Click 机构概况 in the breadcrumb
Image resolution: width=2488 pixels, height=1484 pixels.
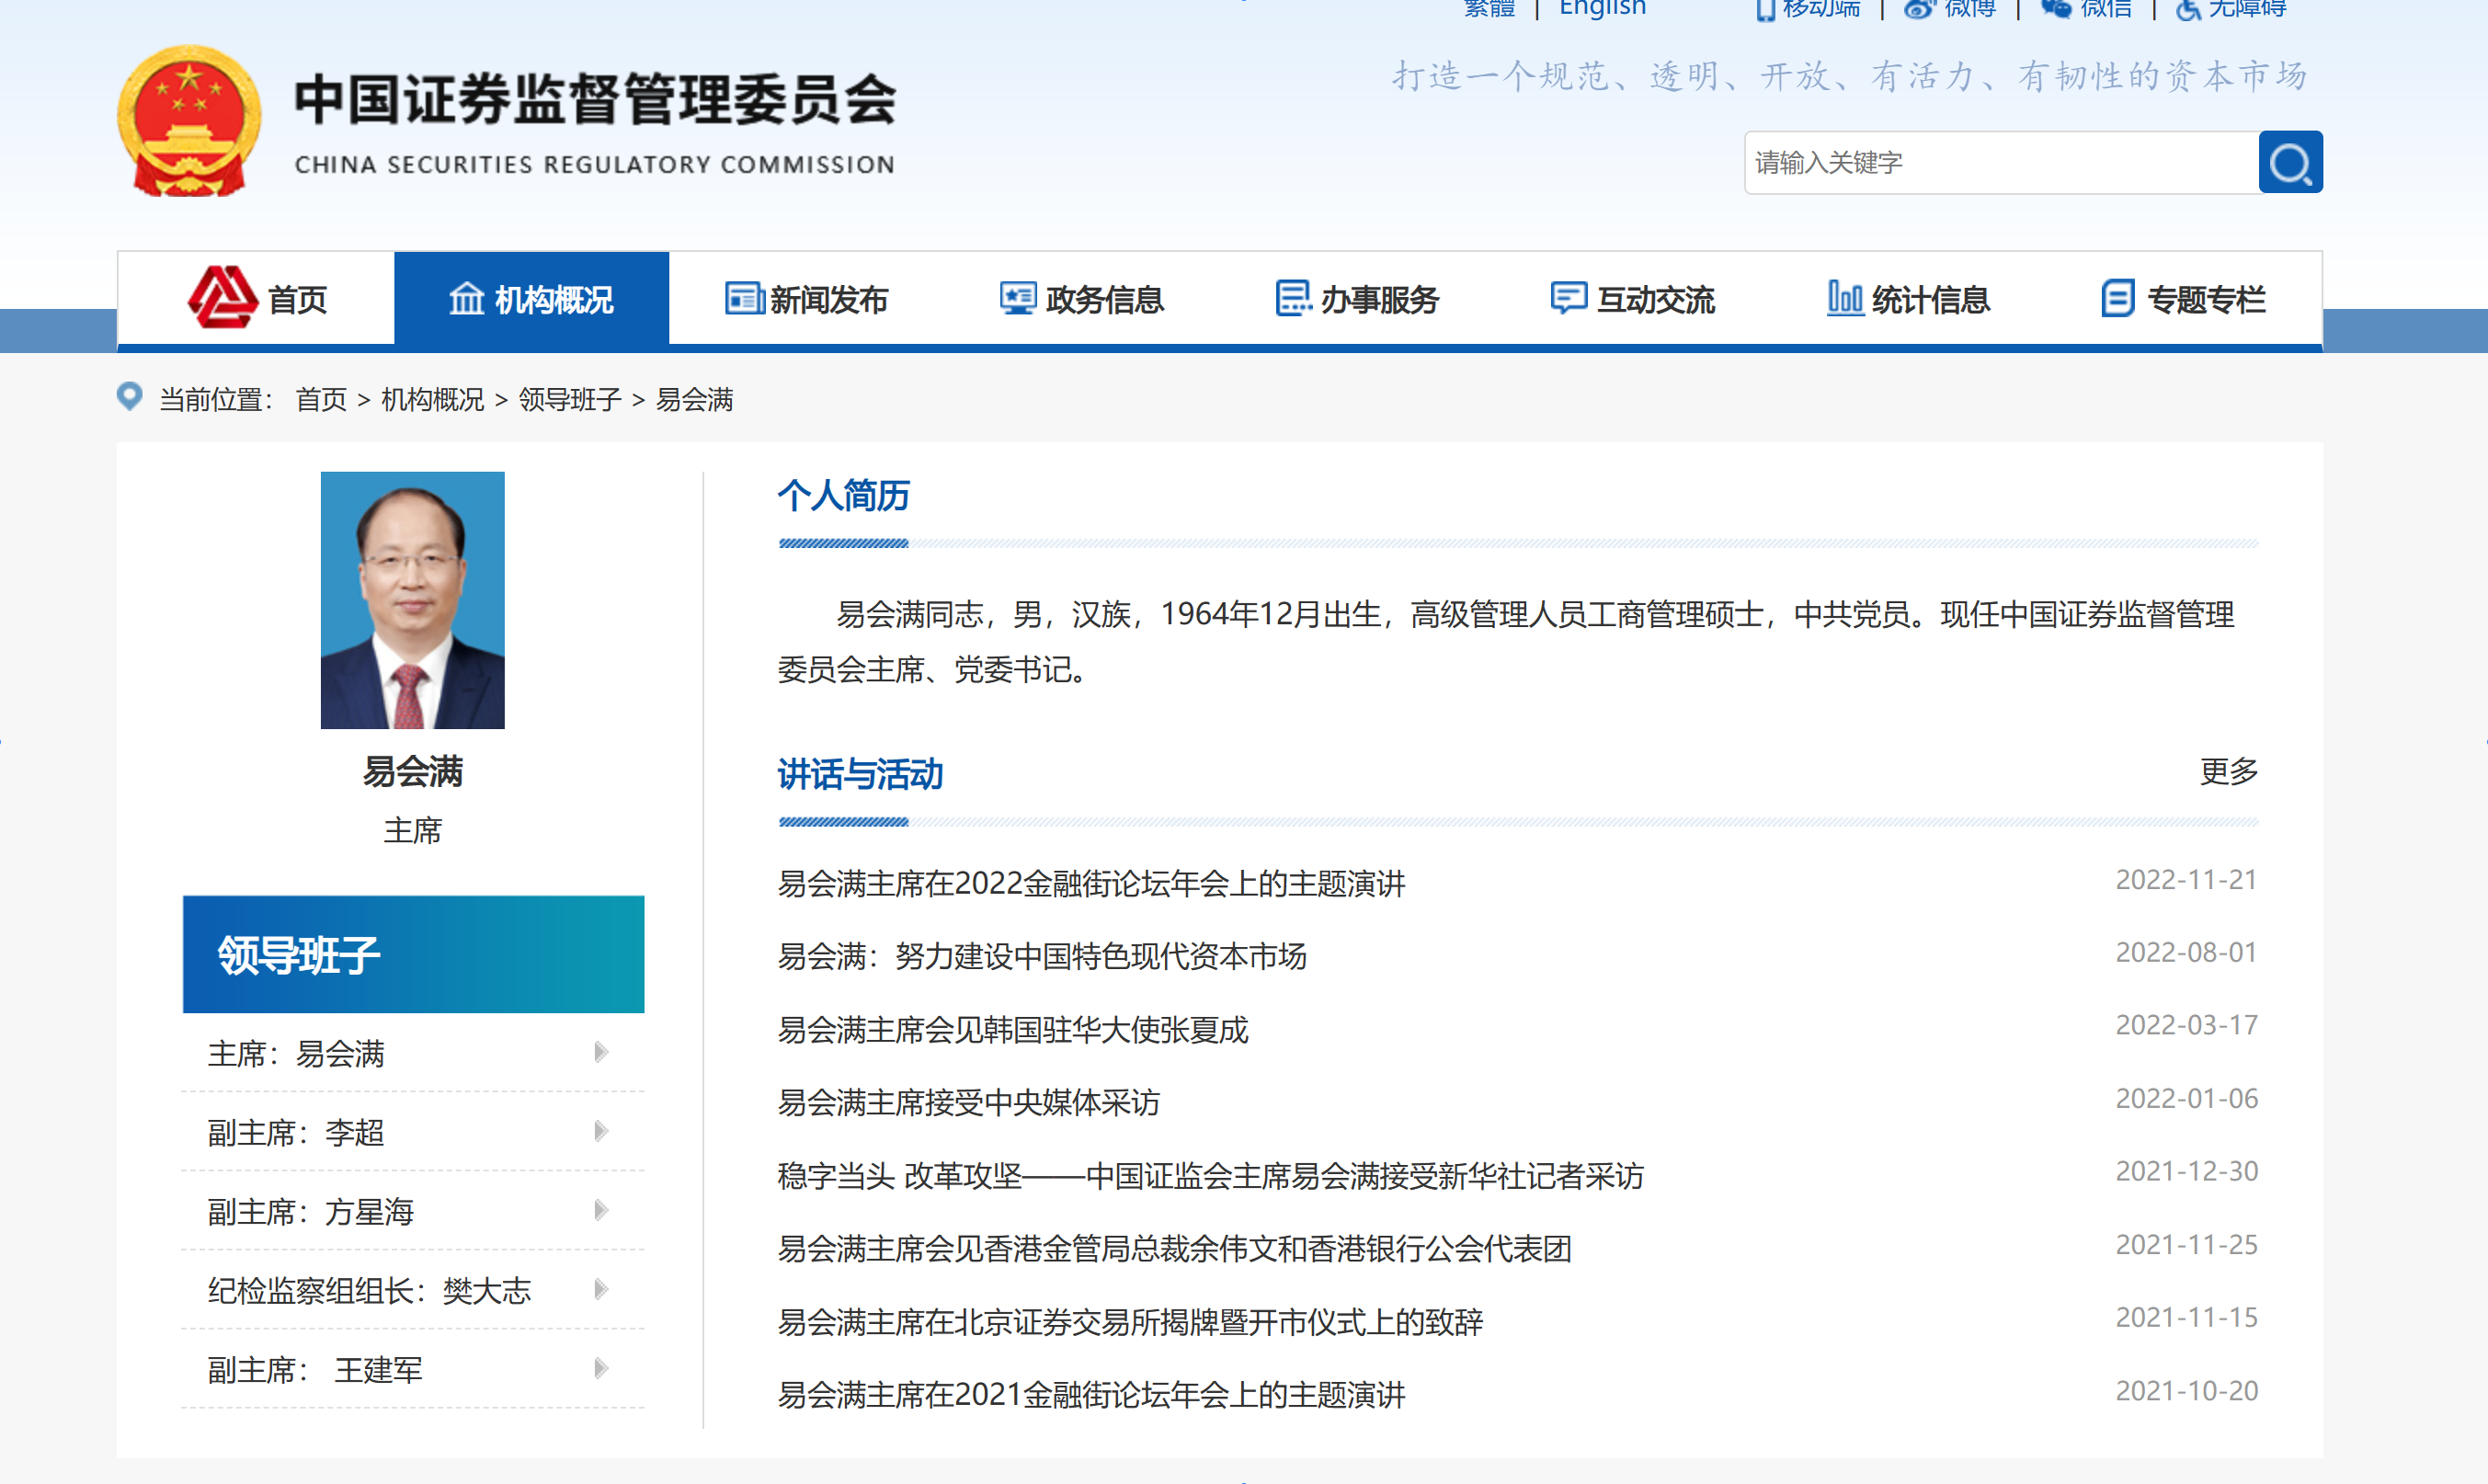(433, 400)
